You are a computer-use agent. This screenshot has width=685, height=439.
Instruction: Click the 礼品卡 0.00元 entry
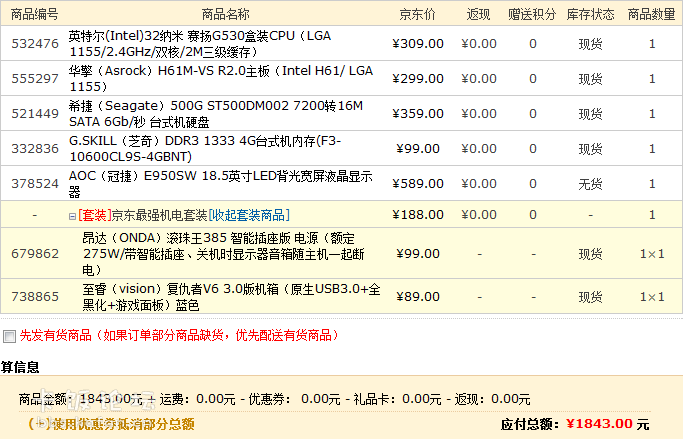tap(397, 399)
